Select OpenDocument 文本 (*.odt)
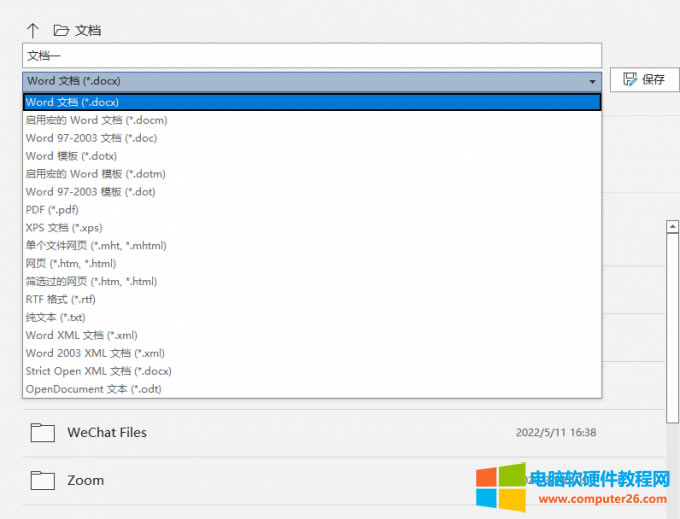 click(x=312, y=389)
